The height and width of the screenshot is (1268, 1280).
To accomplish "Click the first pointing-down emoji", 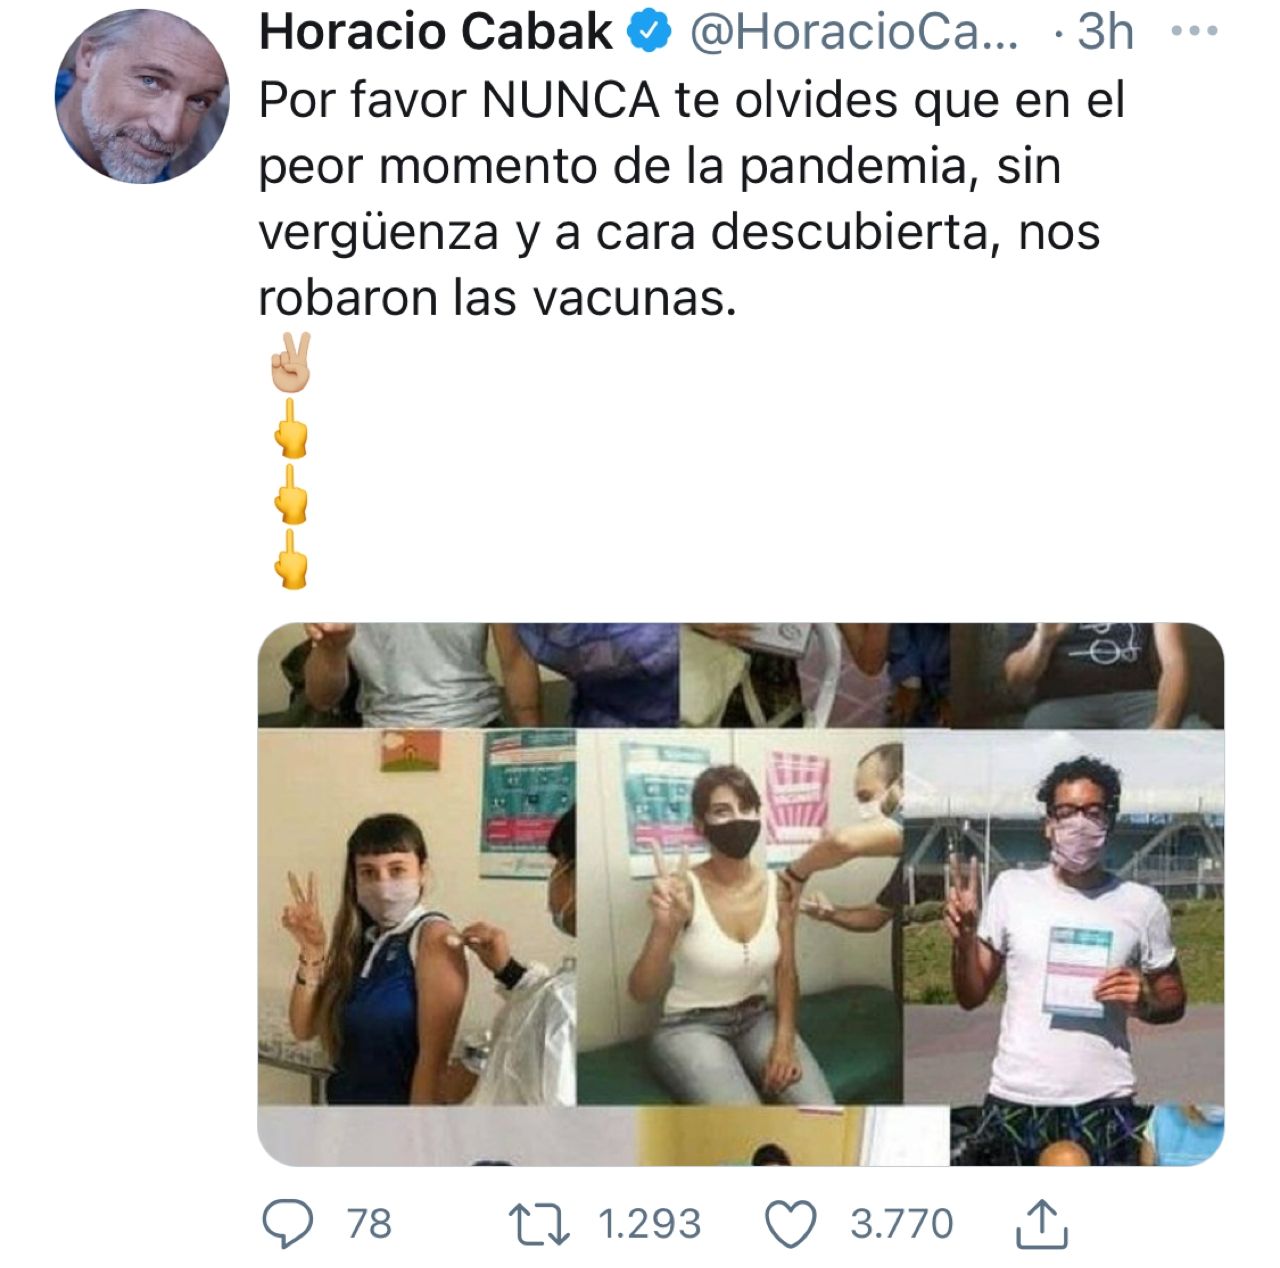I will [x=291, y=429].
